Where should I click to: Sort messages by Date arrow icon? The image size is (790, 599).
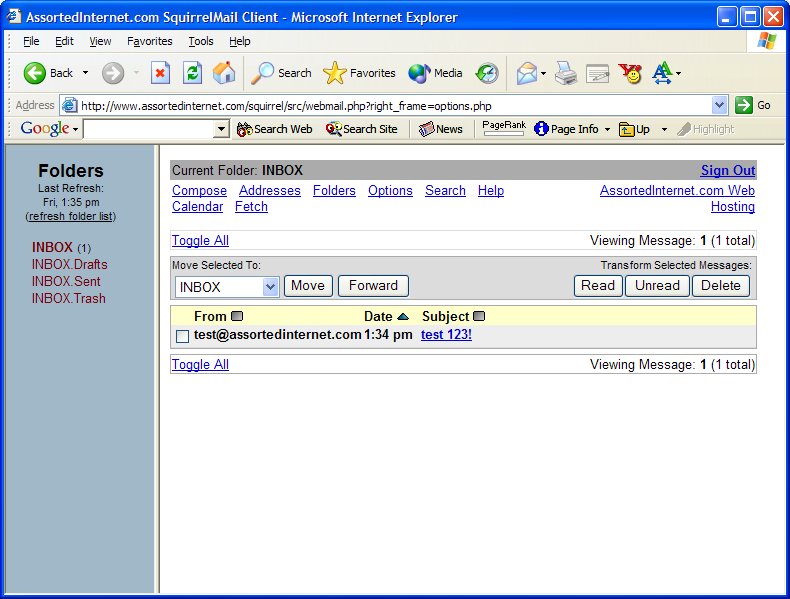tap(403, 316)
